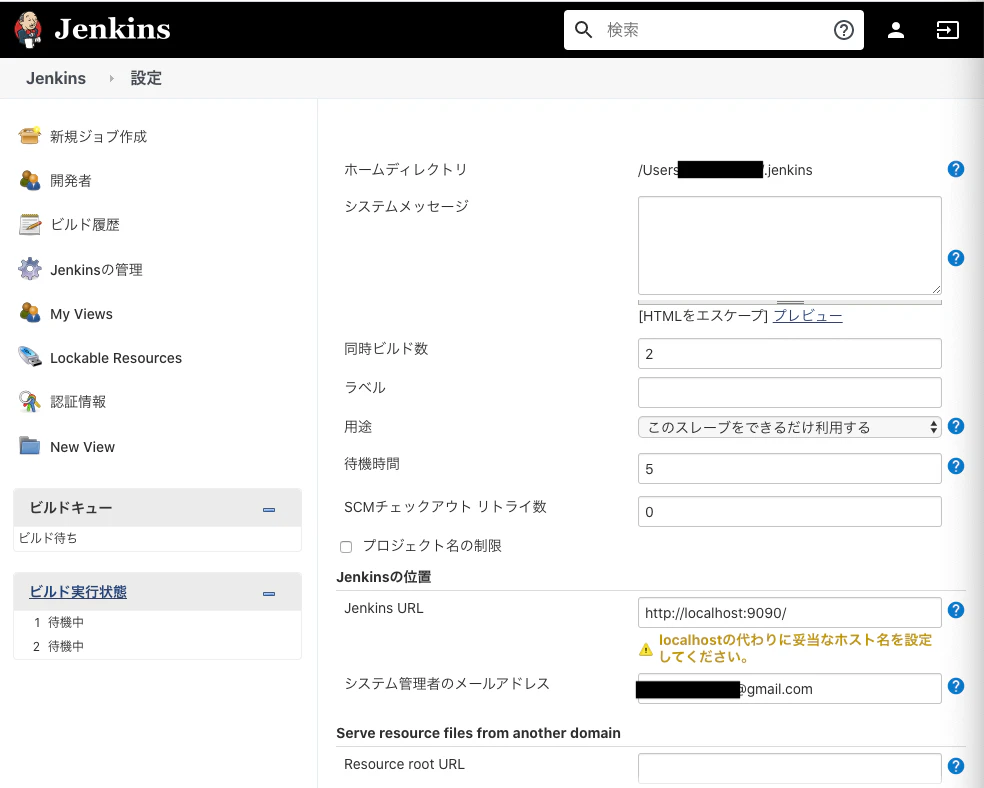Open help icon for 用途
The height and width of the screenshot is (788, 984).
pos(956,427)
